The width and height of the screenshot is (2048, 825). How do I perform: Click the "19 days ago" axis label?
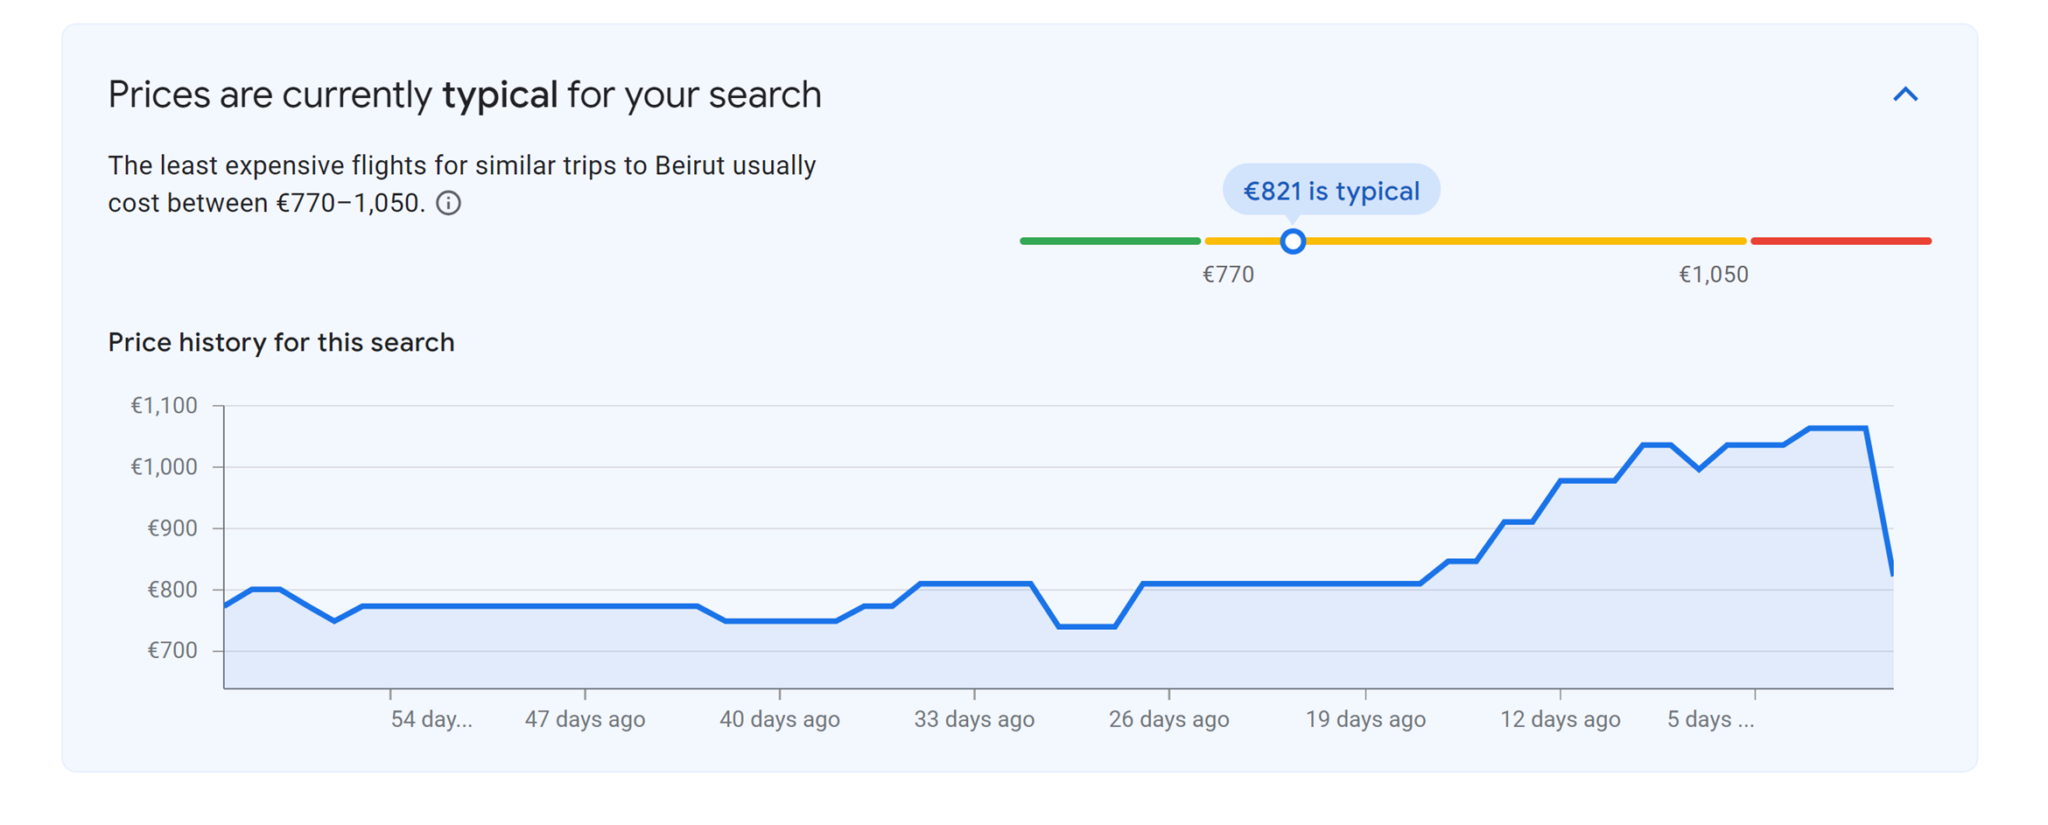[x=1365, y=720]
